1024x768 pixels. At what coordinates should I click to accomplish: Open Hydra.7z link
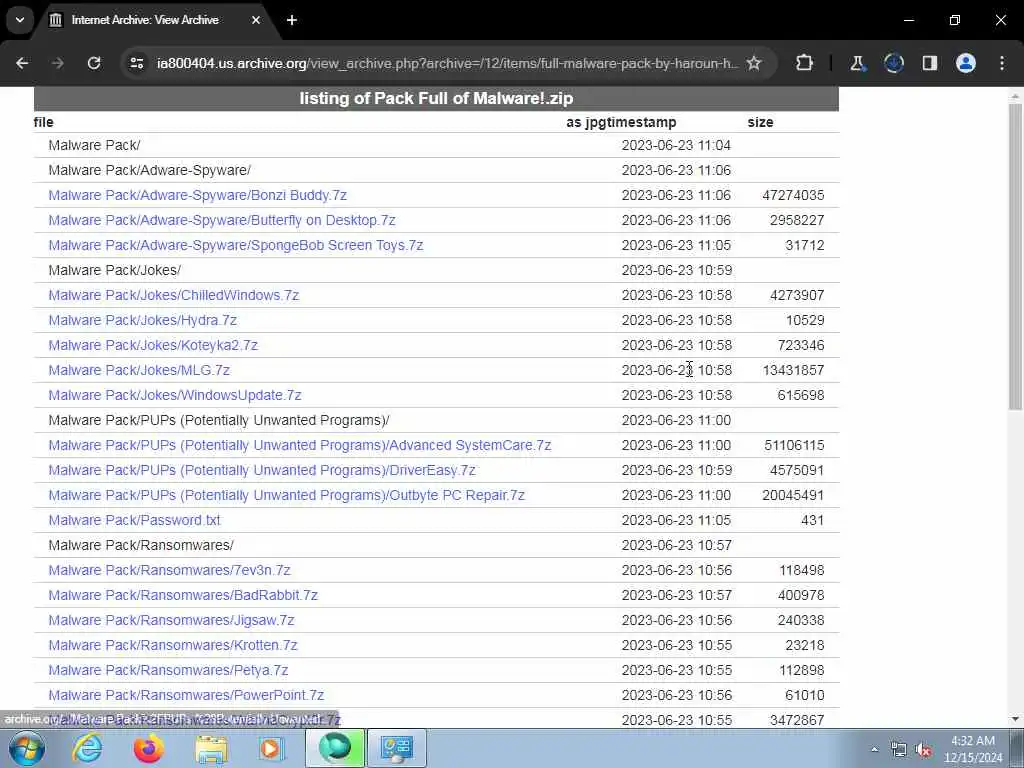click(x=142, y=320)
